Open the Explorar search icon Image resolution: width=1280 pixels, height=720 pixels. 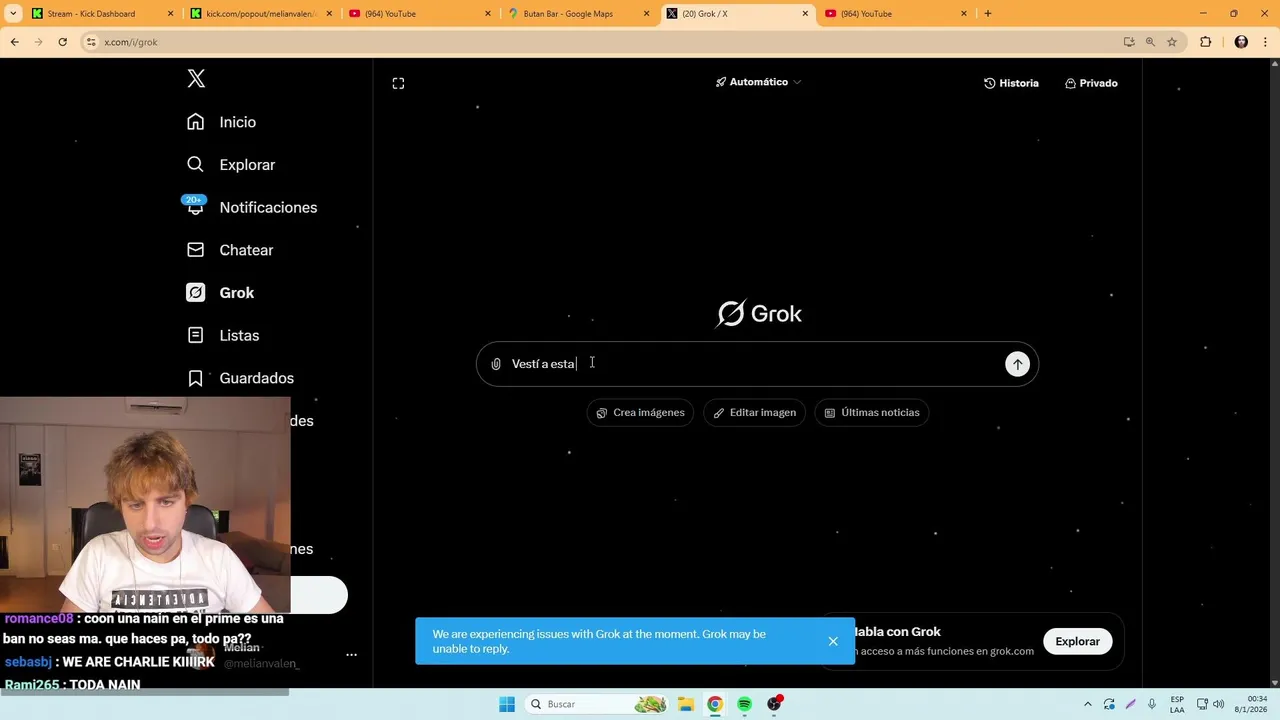(x=196, y=164)
